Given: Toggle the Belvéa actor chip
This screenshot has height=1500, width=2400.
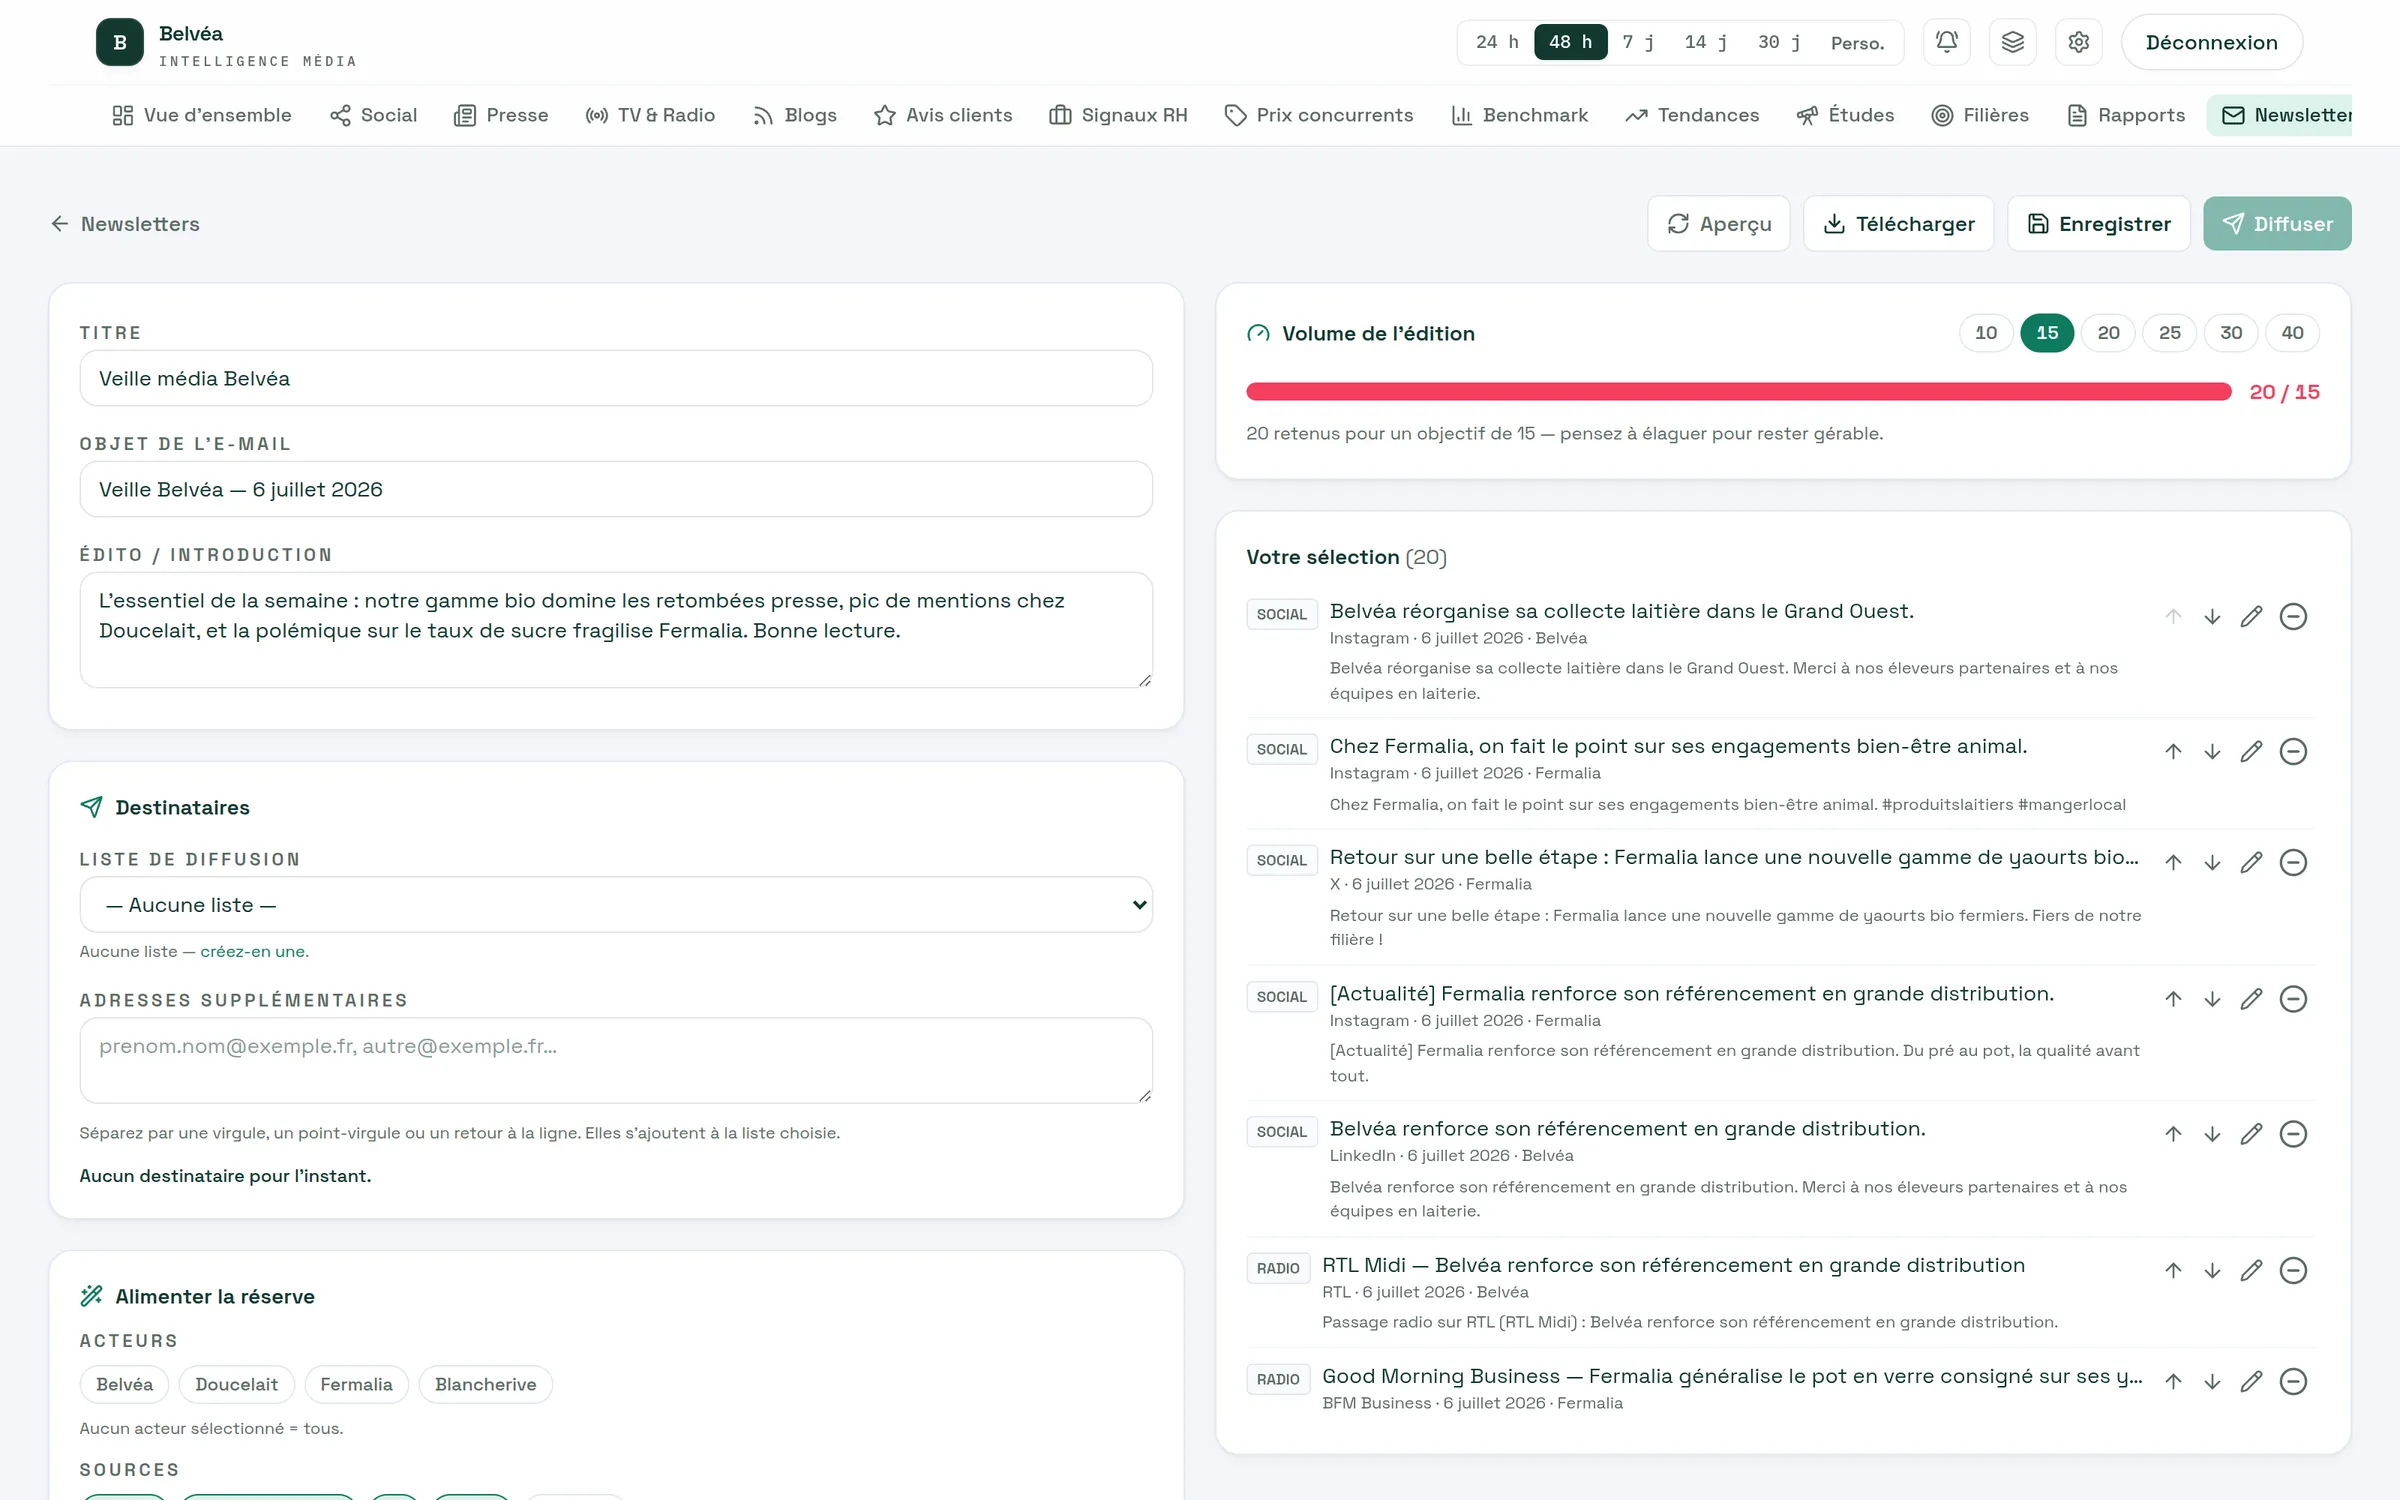Looking at the screenshot, I should click(125, 1384).
